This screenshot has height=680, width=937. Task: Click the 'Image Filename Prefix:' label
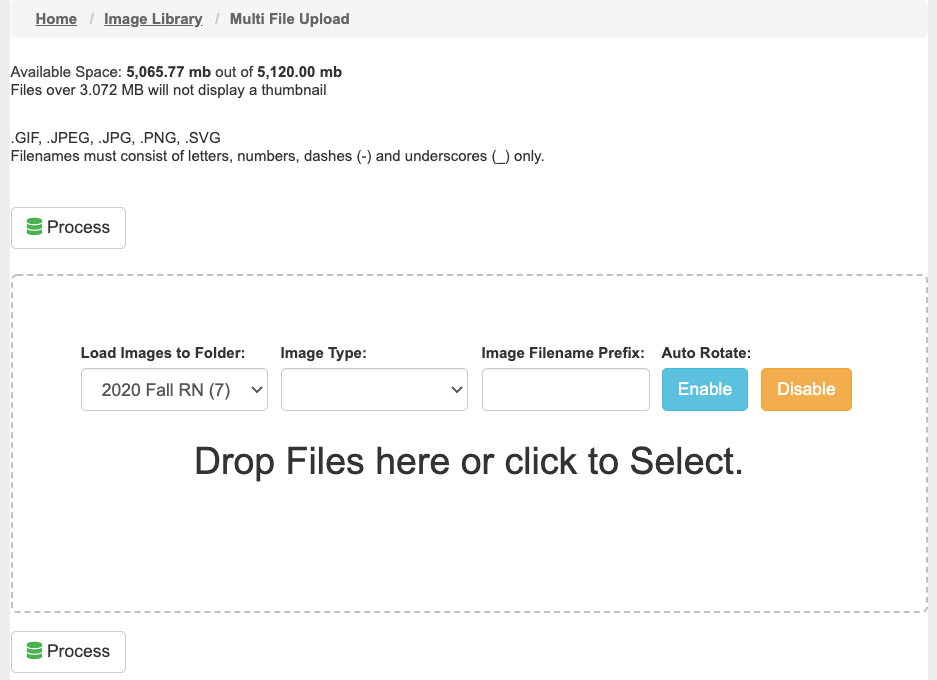[x=563, y=353]
